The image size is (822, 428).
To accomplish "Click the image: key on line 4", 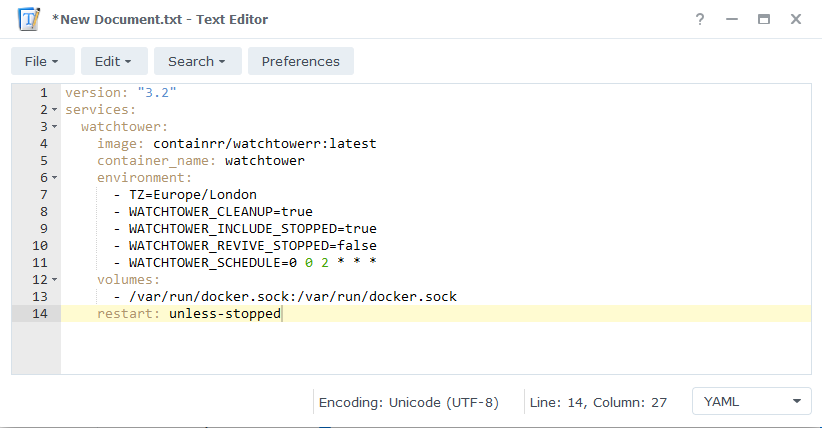I will pos(121,144).
